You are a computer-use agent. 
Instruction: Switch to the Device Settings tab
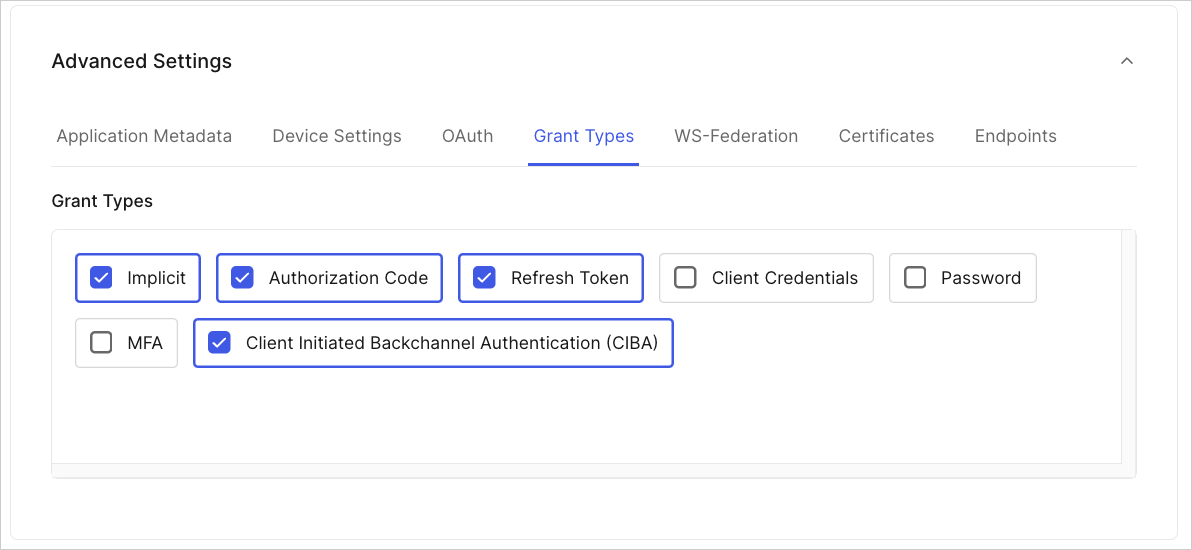pyautogui.click(x=337, y=136)
